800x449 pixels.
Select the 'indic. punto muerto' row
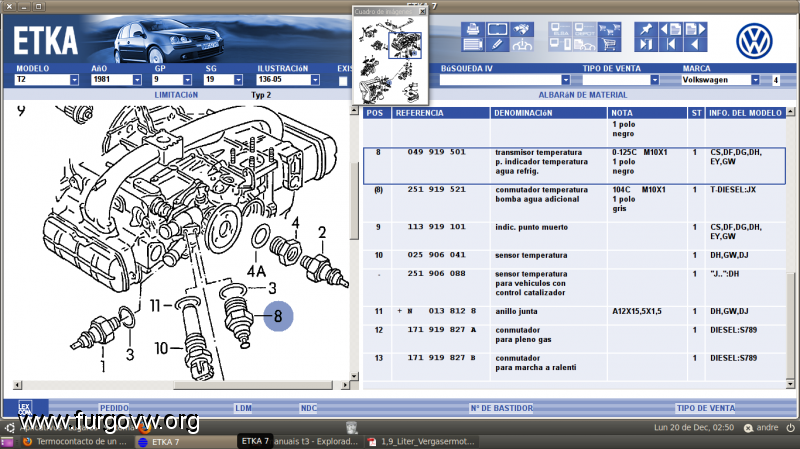point(574,235)
